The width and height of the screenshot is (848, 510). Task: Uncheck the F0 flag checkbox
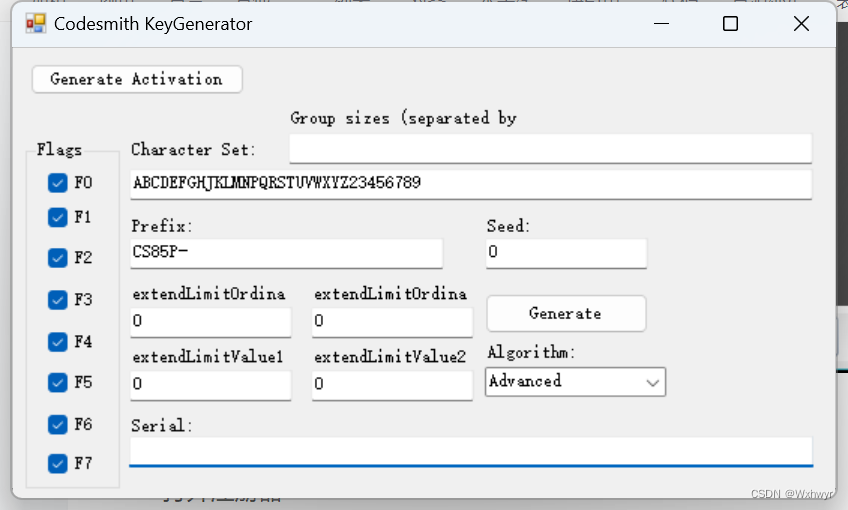coord(57,183)
